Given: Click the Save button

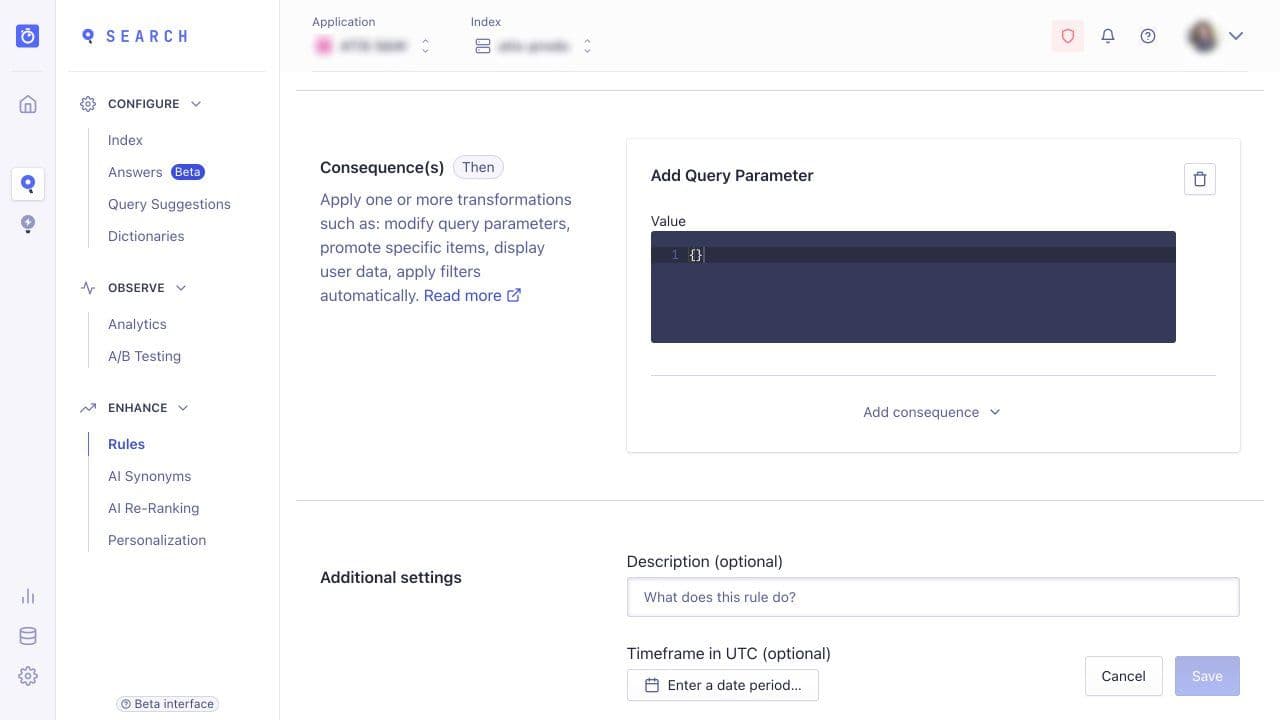Looking at the screenshot, I should (1207, 676).
